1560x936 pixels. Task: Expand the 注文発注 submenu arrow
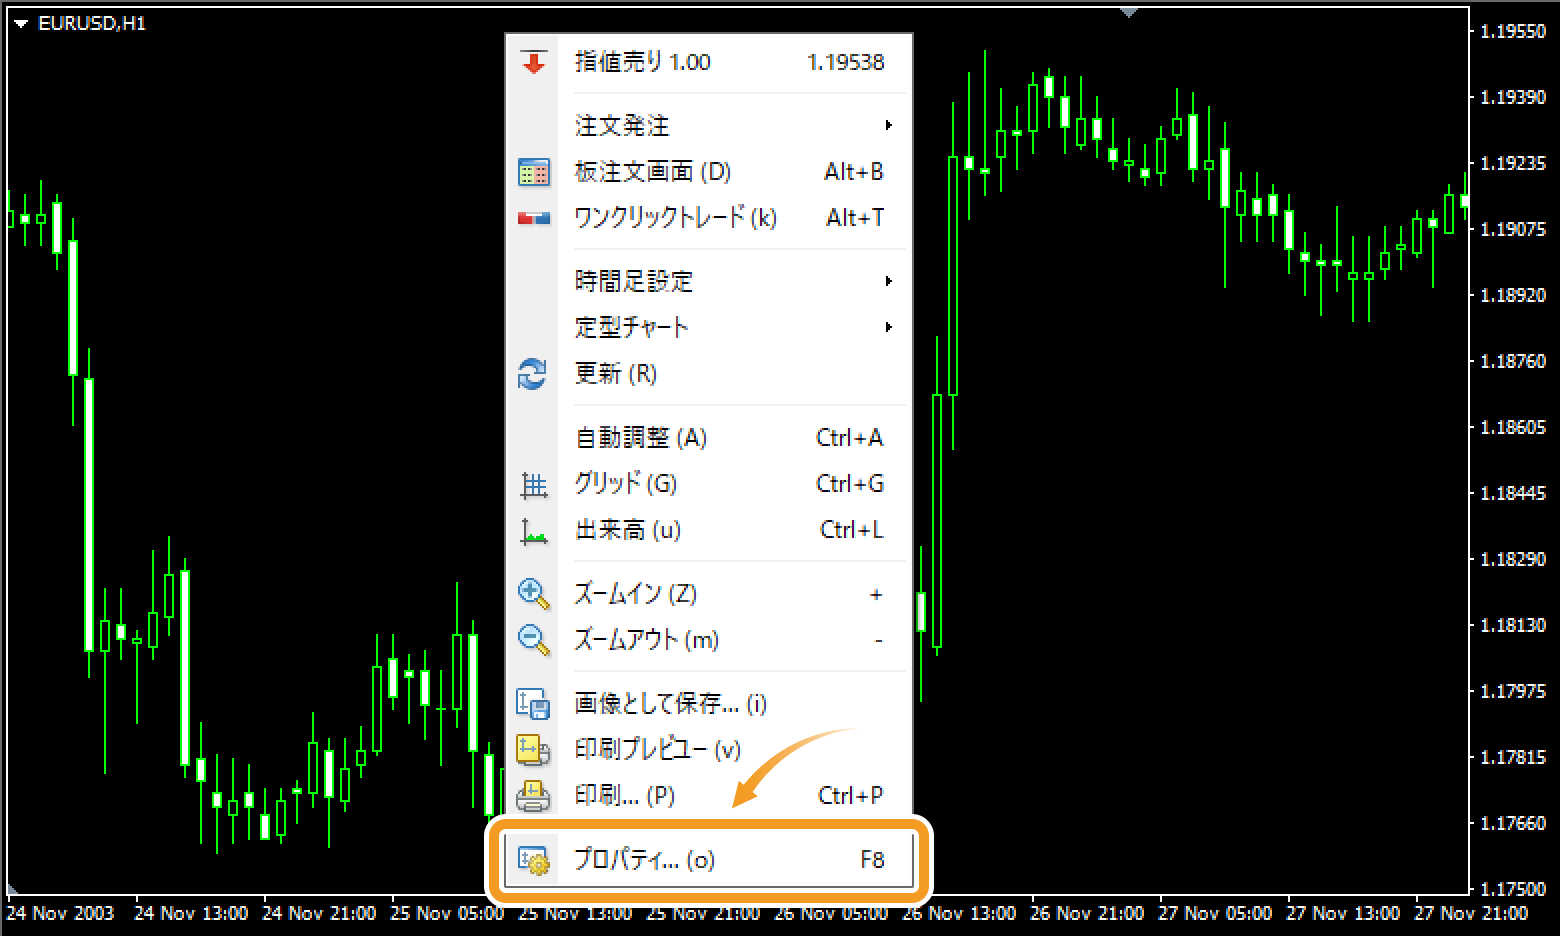pyautogui.click(x=888, y=126)
